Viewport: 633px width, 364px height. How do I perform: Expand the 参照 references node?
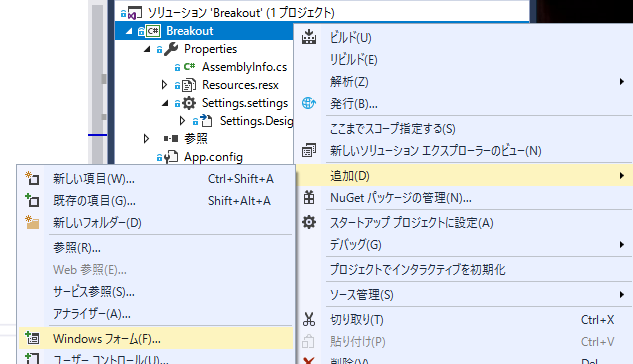pyautogui.click(x=146, y=139)
